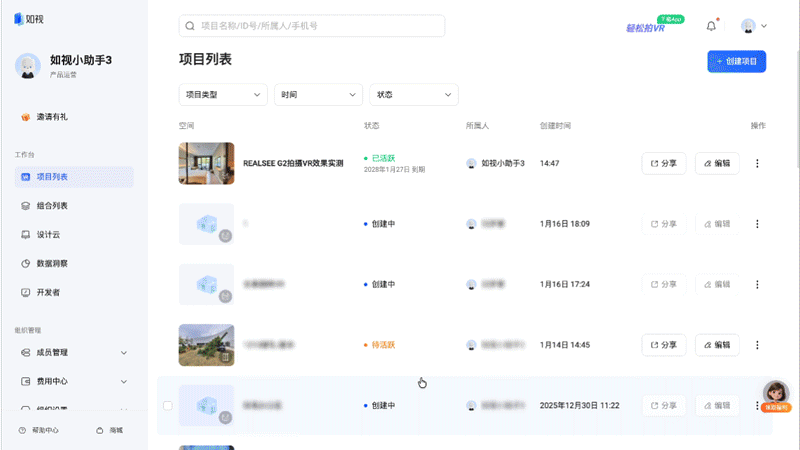This screenshot has width=800, height=450.
Task: Click the customer service avatar icon
Action: click(x=776, y=396)
